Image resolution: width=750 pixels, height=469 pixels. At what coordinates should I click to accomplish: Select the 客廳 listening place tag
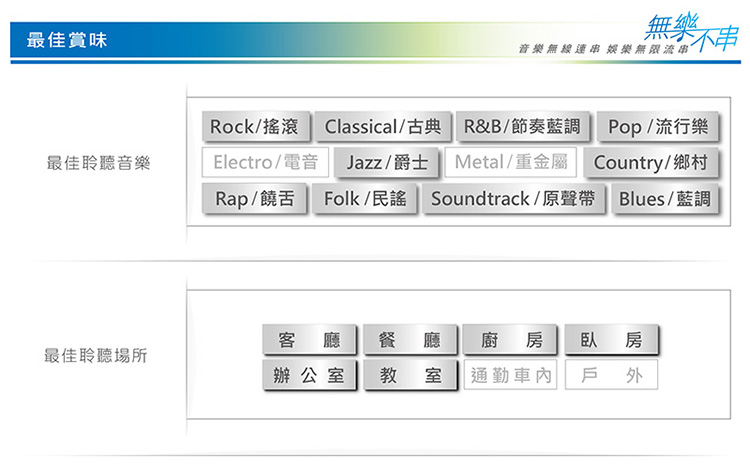tap(309, 339)
